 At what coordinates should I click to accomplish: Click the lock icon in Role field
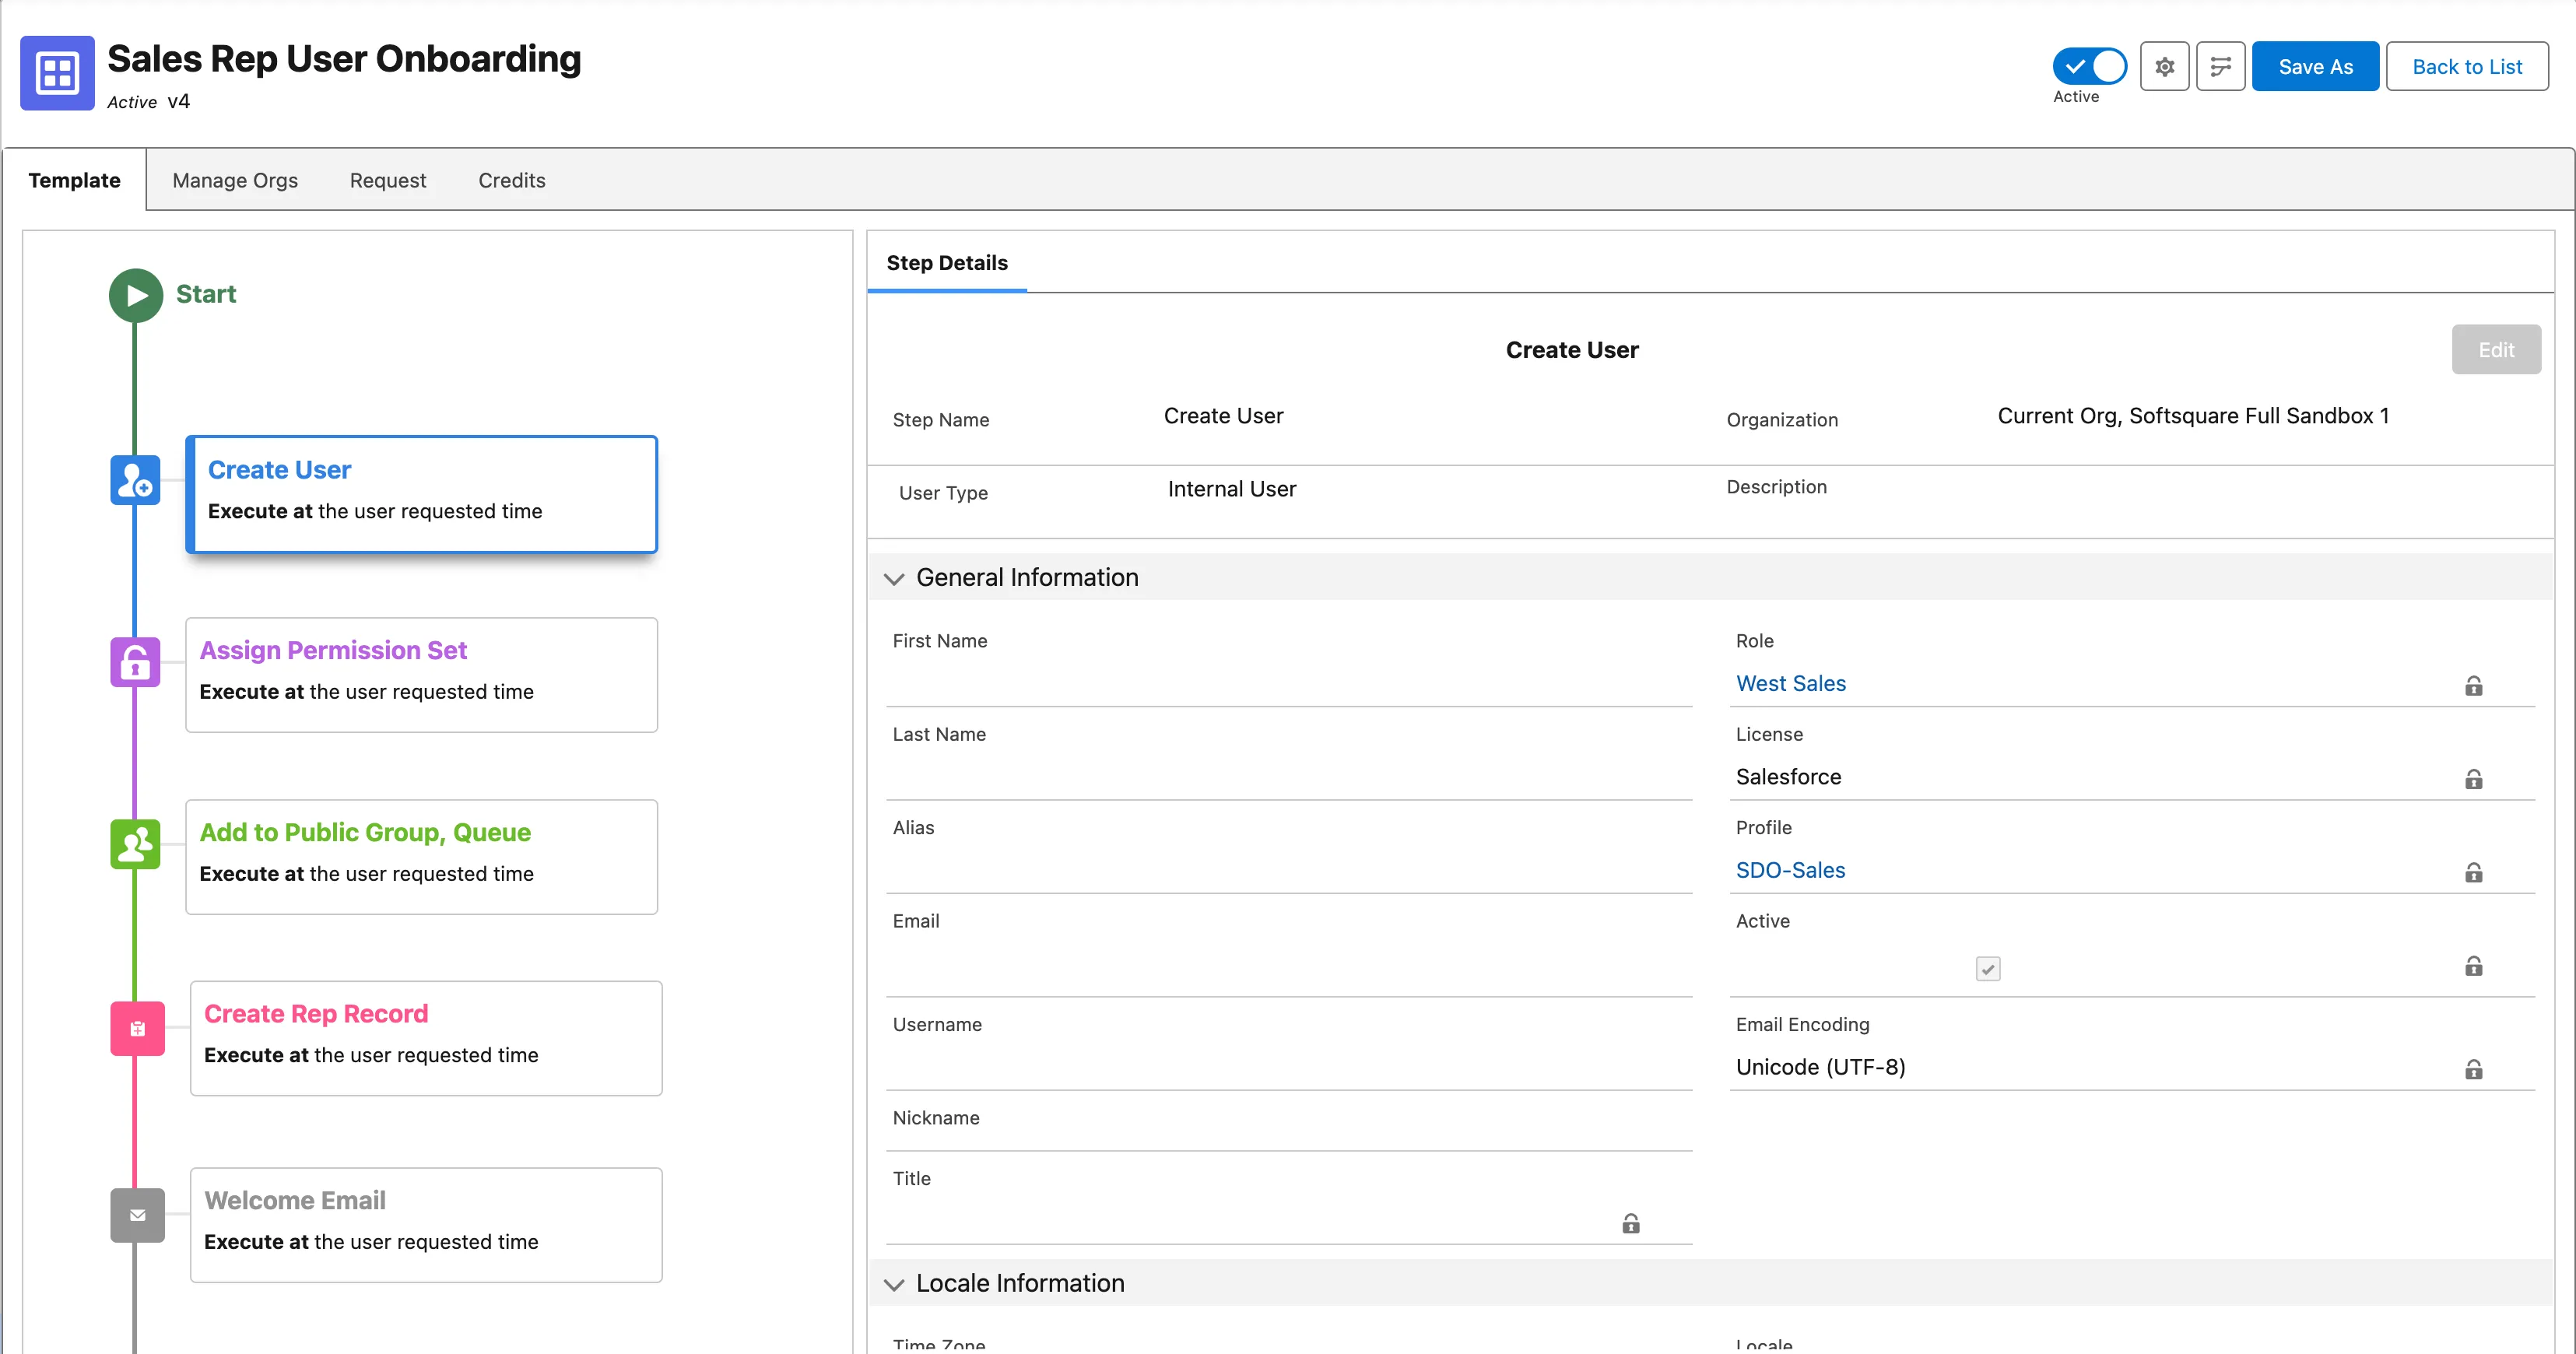(2473, 686)
